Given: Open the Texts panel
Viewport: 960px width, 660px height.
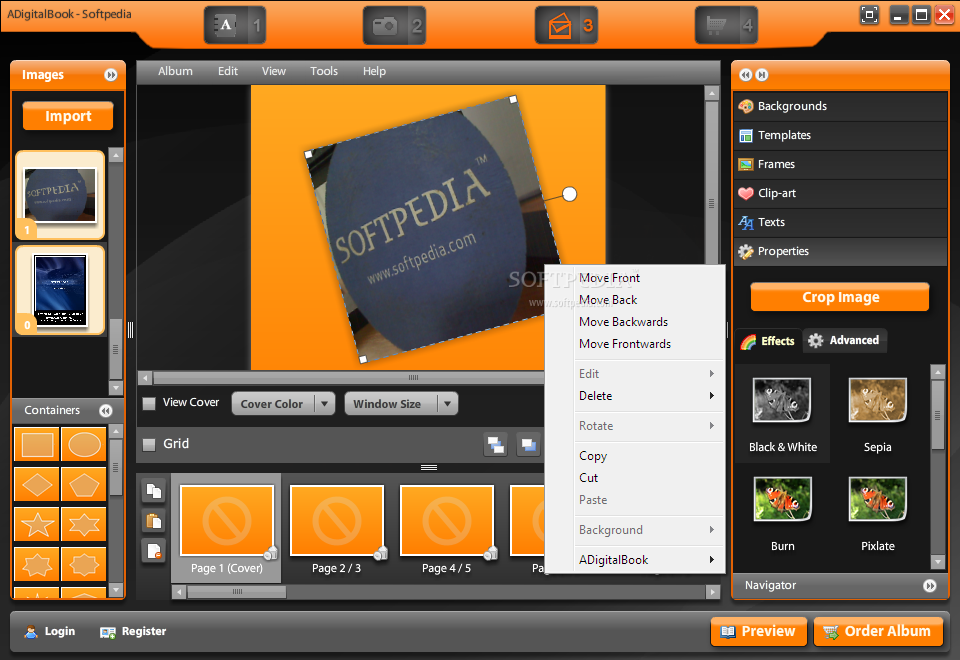Looking at the screenshot, I should pos(840,222).
